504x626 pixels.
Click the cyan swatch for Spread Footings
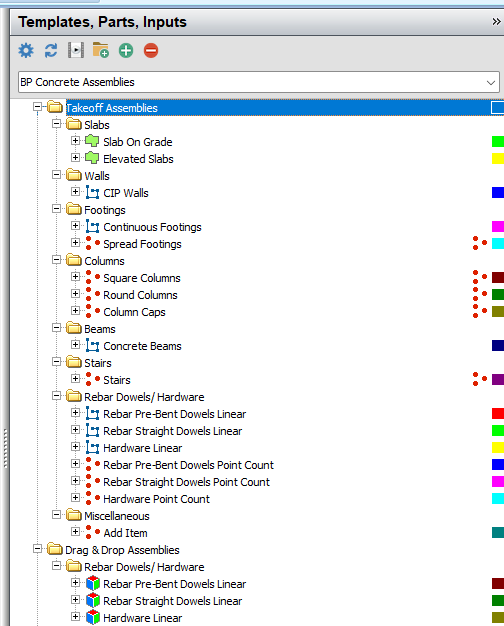click(x=498, y=243)
